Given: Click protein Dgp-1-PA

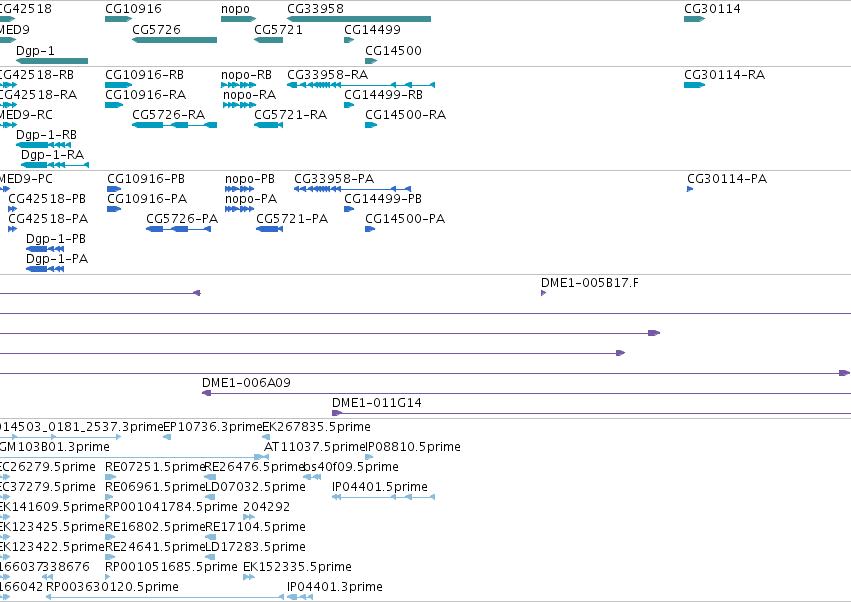Looking at the screenshot, I should point(57,259).
